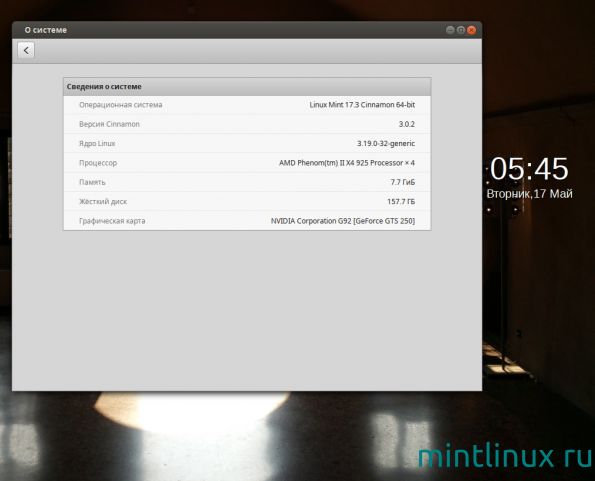The height and width of the screenshot is (481, 595).
Task: Select the 157.7 ГБ disk value
Action: coord(401,201)
